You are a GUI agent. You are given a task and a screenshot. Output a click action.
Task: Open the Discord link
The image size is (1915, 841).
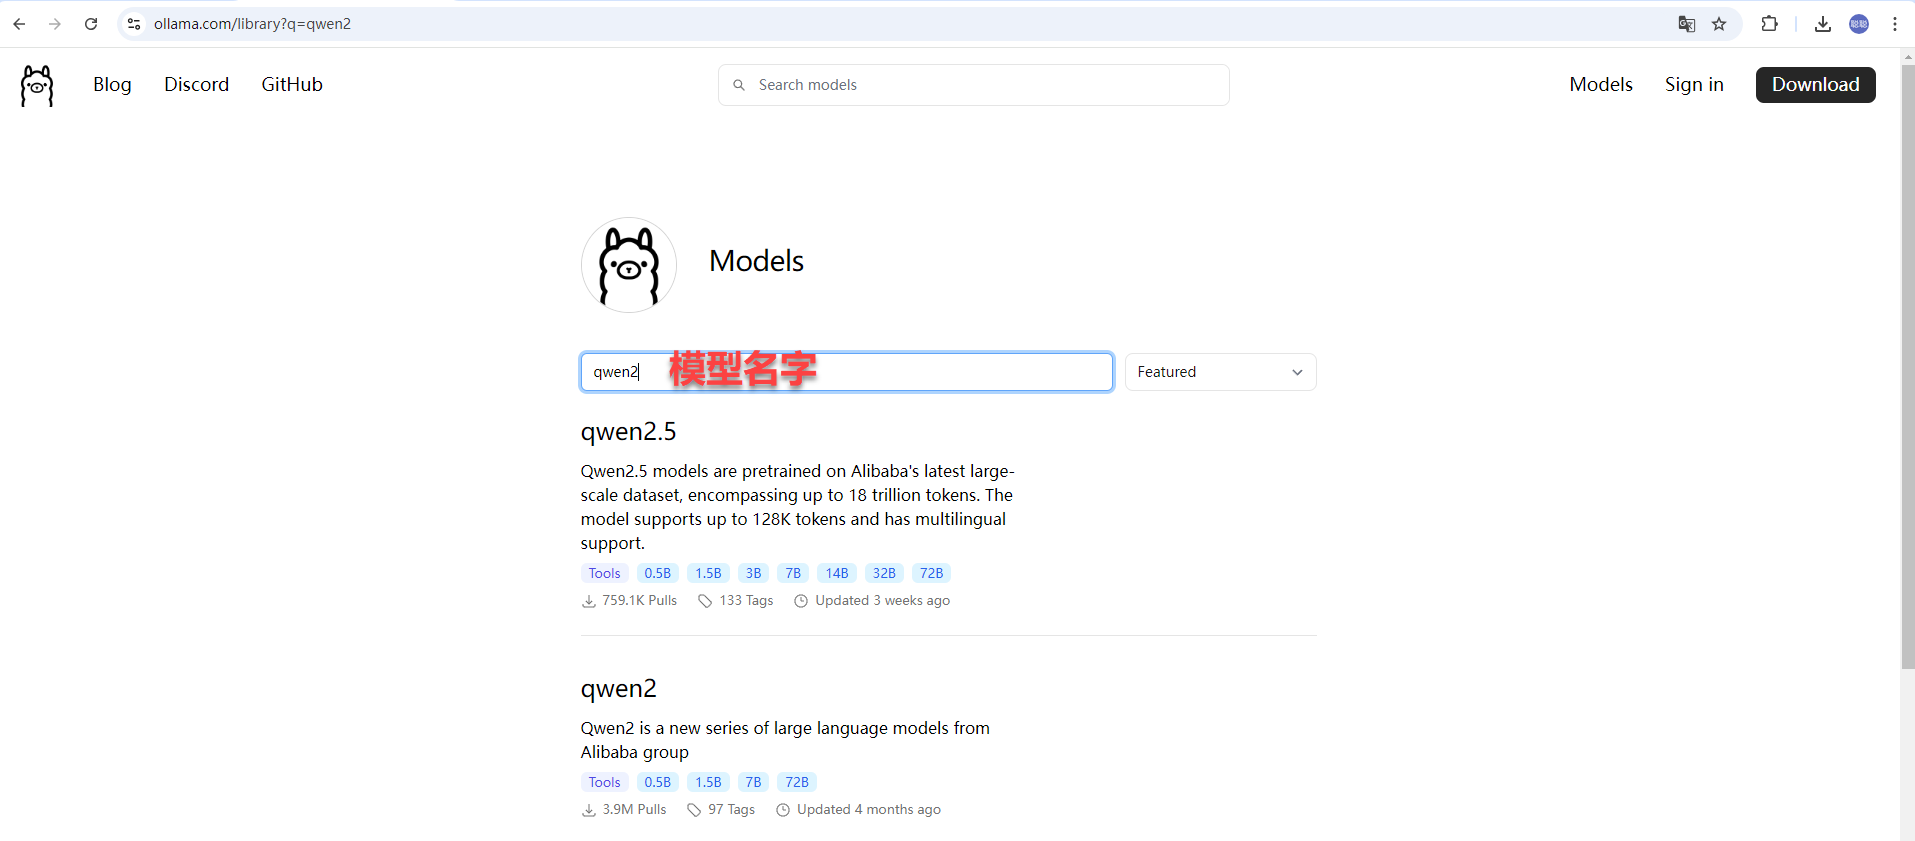(197, 85)
